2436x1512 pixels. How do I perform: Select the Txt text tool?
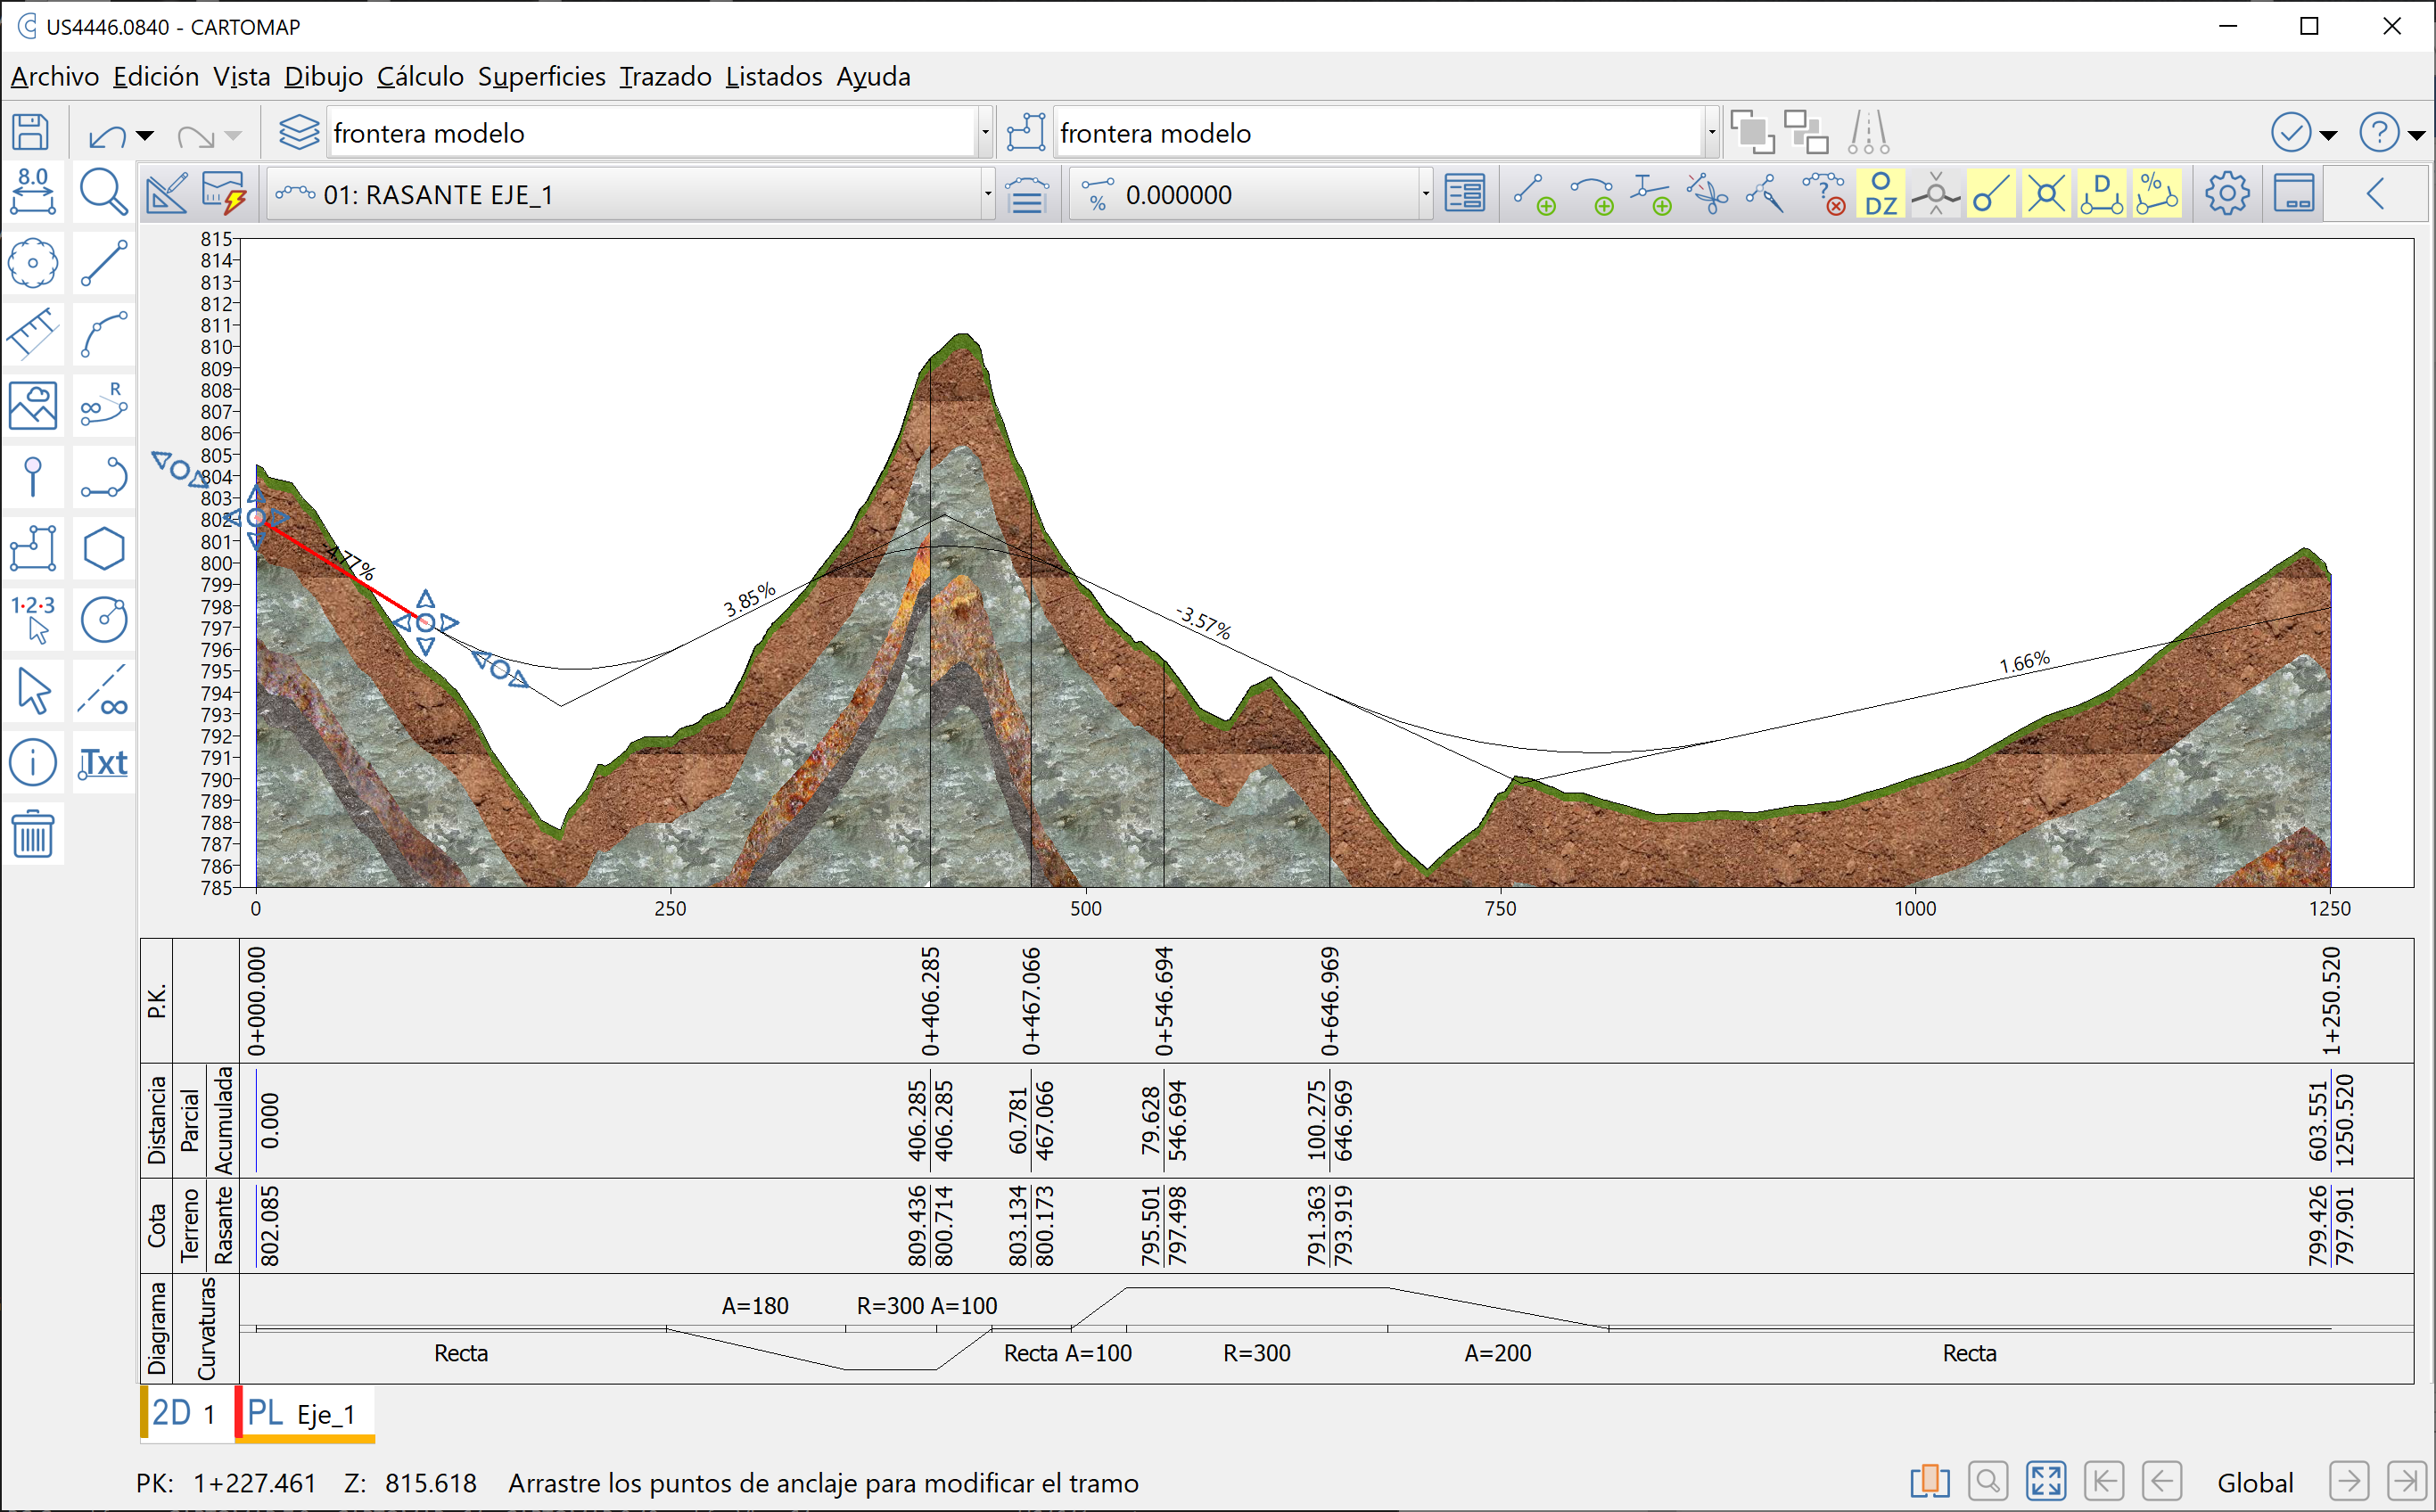tap(103, 763)
